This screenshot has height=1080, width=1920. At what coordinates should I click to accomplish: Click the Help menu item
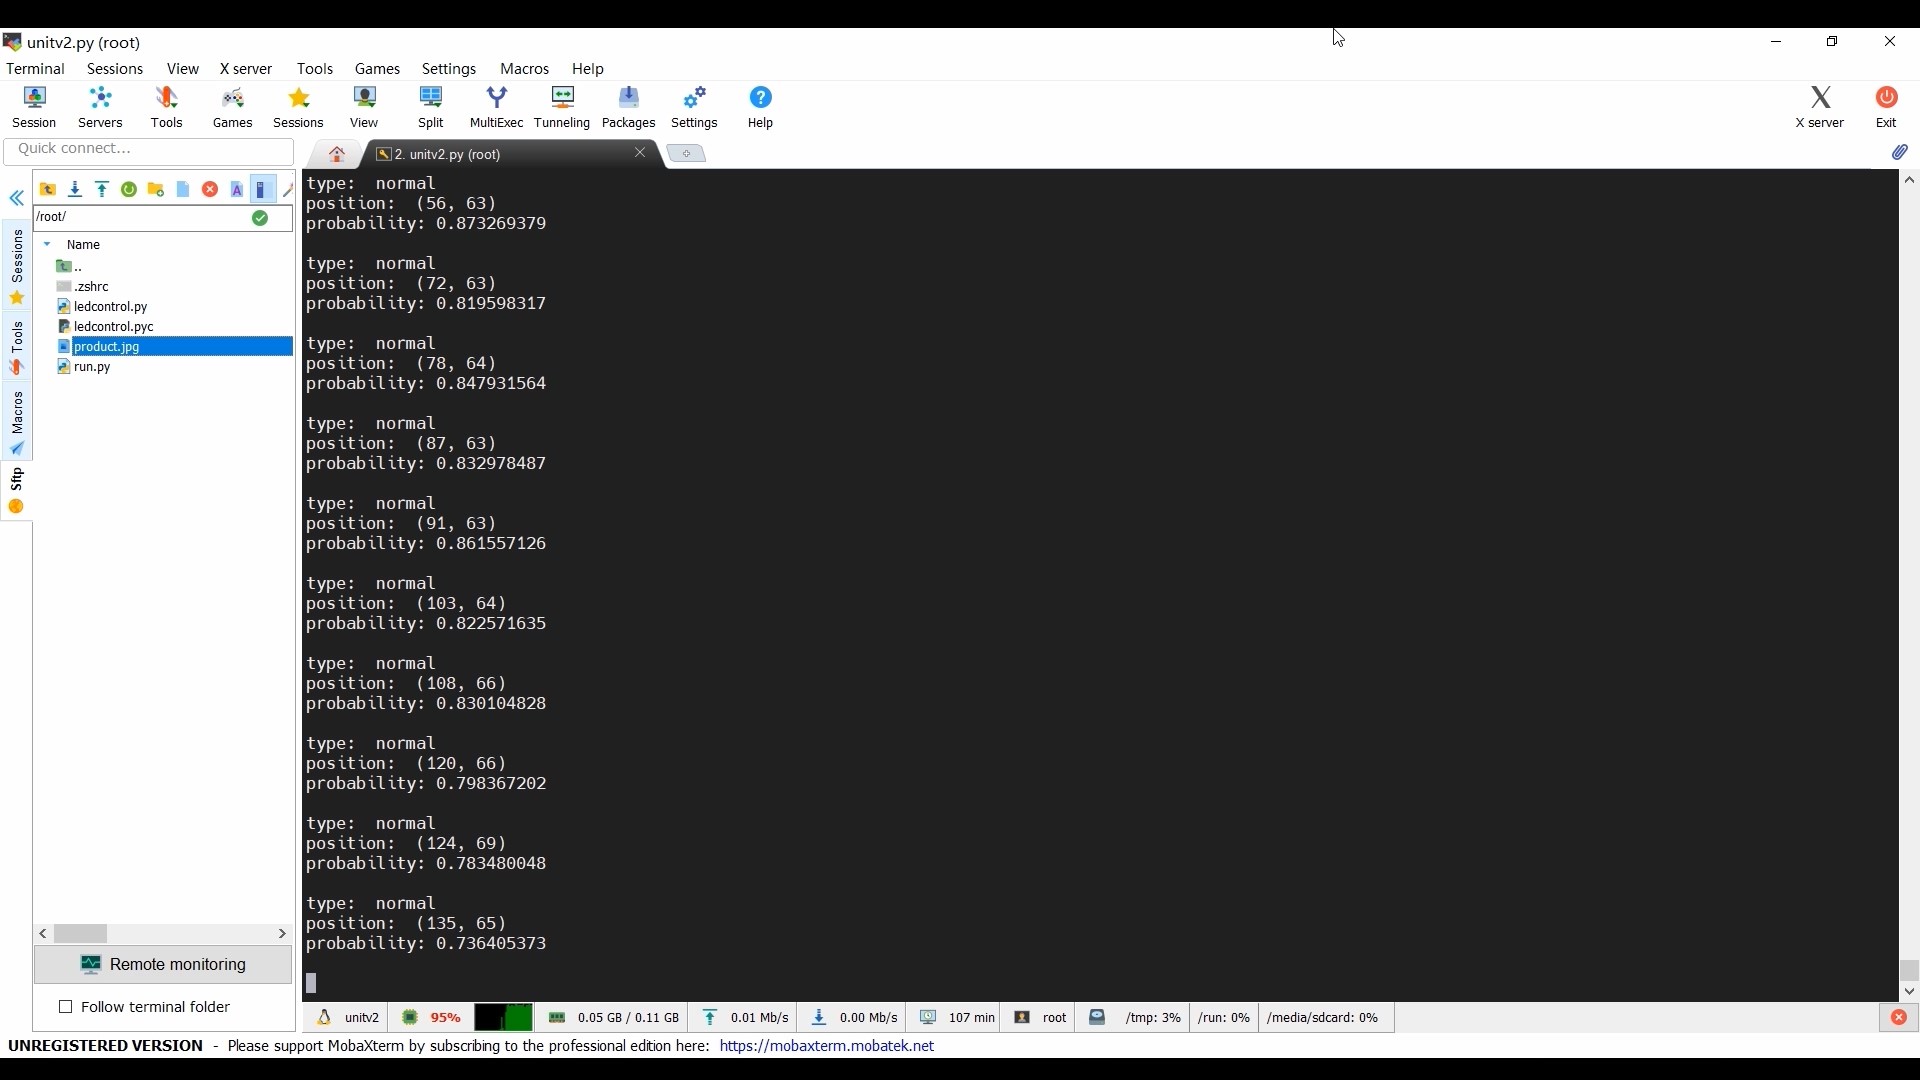coord(588,67)
